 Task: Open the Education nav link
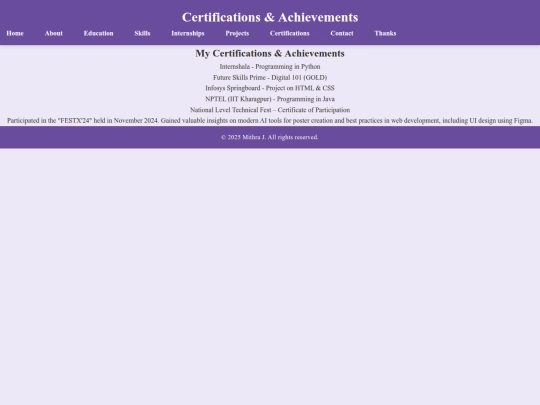[98, 33]
